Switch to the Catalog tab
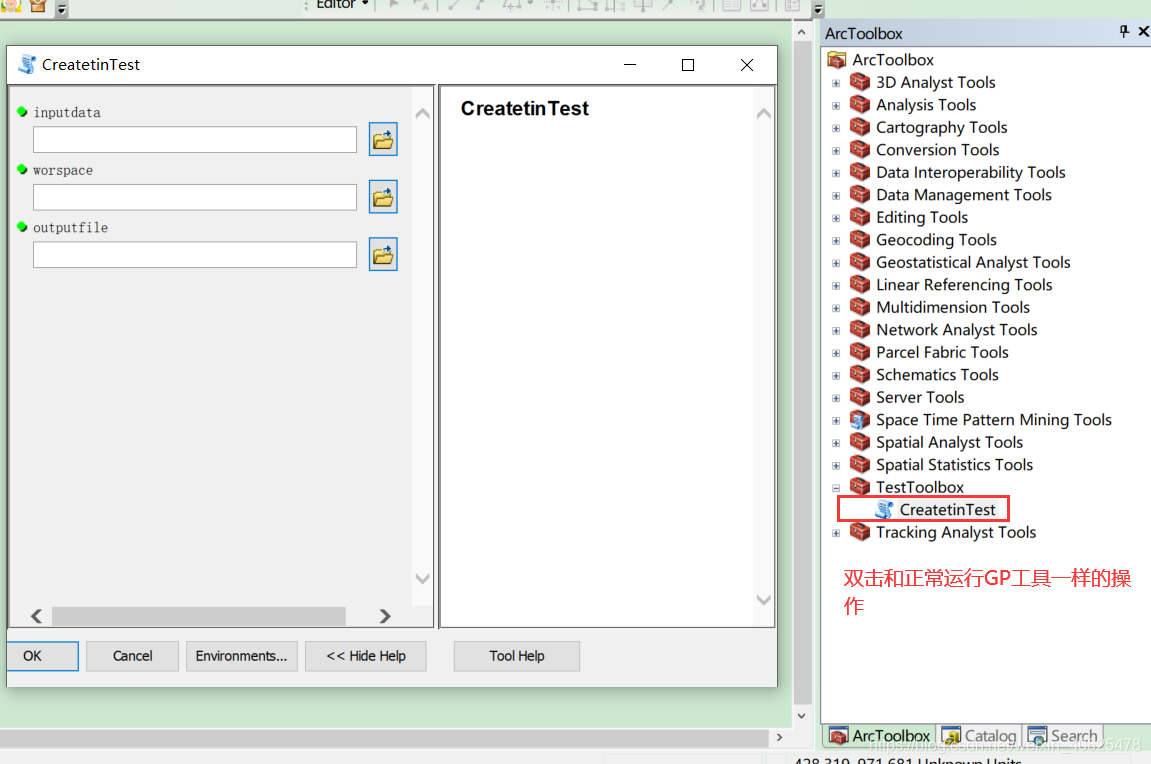This screenshot has width=1151, height=764. pos(979,735)
